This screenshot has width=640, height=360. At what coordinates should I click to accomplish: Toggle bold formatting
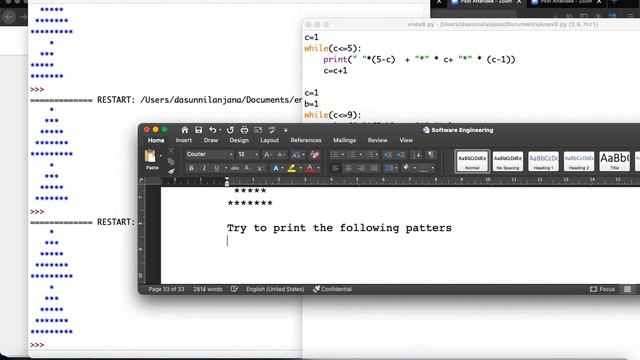(x=191, y=168)
